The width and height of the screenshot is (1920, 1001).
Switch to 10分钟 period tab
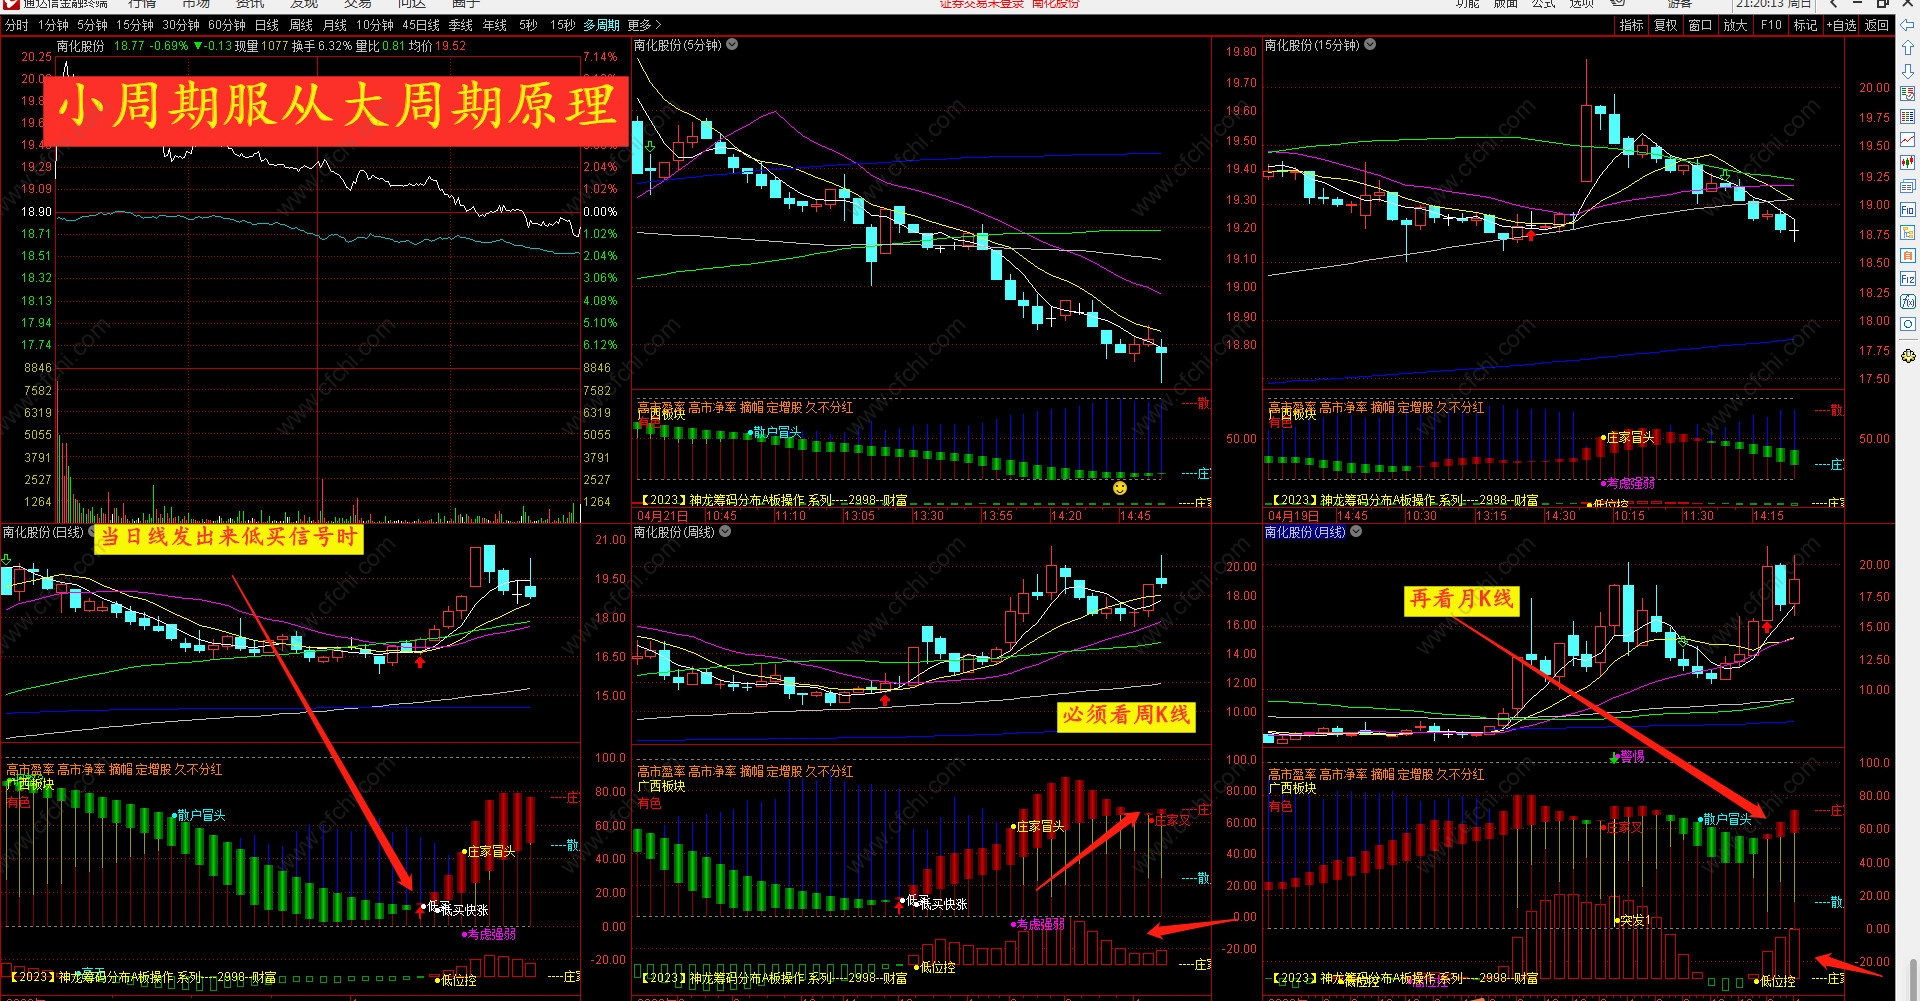(375, 25)
